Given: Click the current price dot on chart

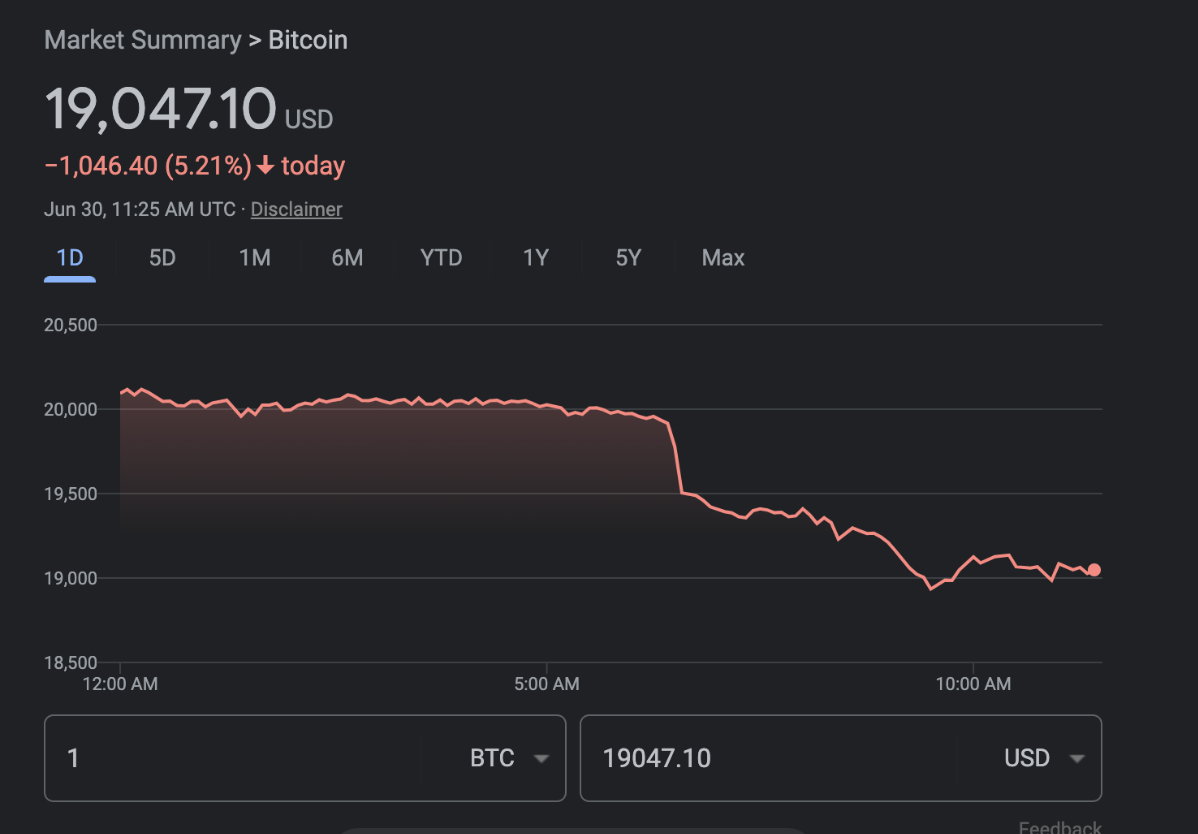Looking at the screenshot, I should click(x=1094, y=570).
